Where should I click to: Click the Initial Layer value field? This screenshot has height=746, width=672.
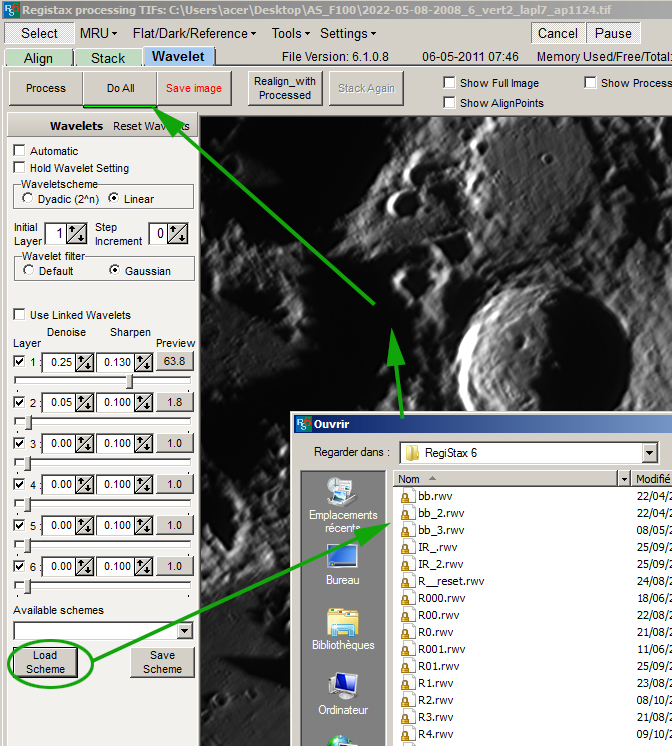coord(56,234)
